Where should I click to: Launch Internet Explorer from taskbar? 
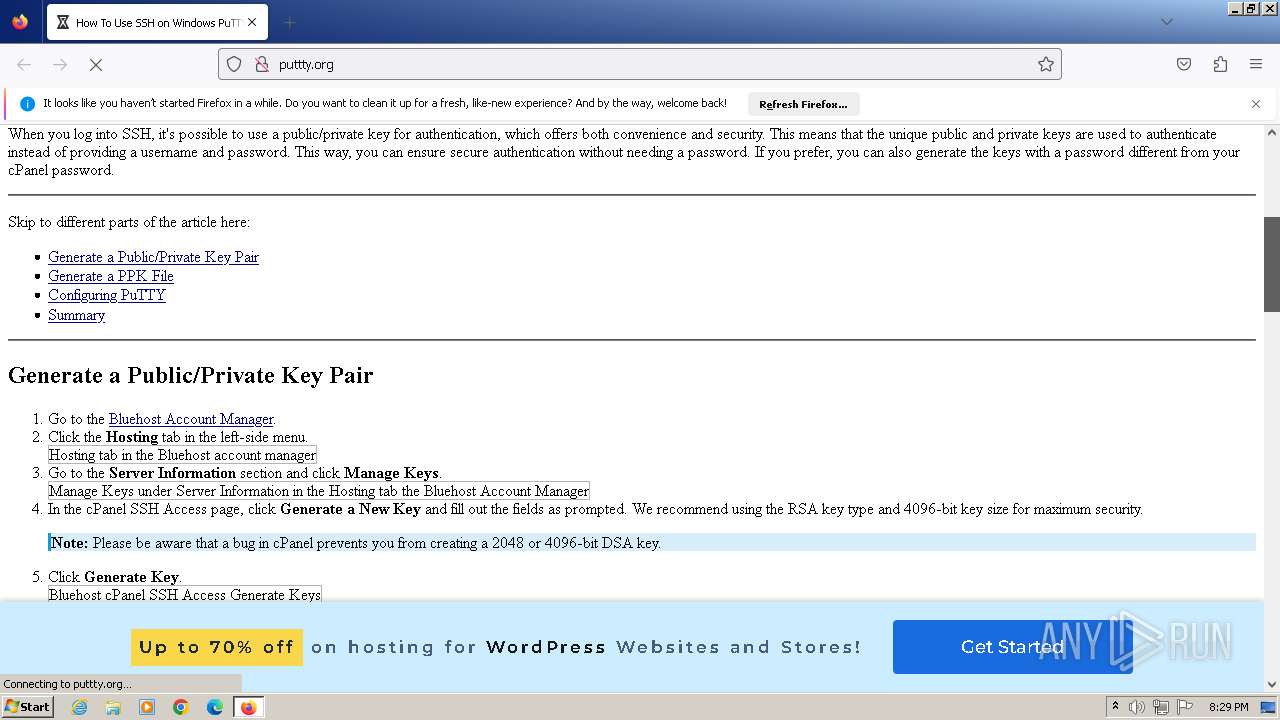click(x=80, y=707)
